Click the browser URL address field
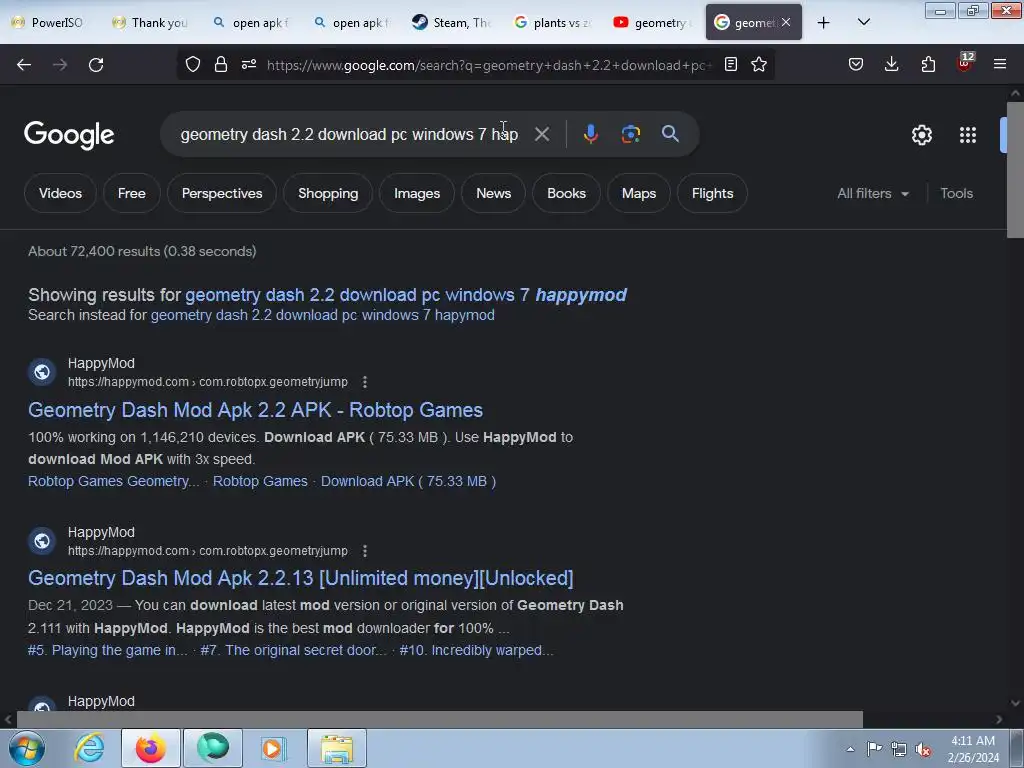This screenshot has width=1024, height=768. [488, 65]
